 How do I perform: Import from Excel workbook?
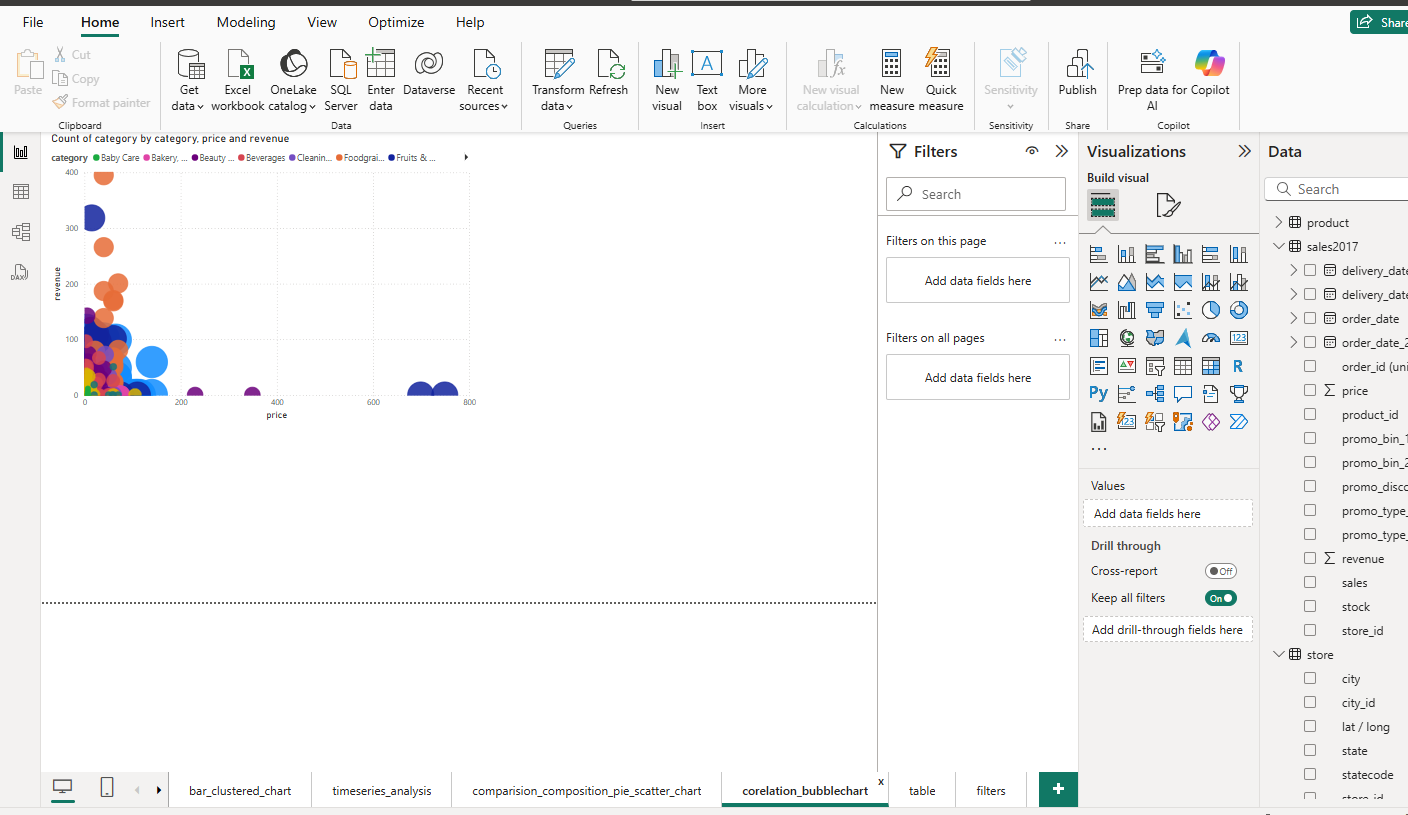click(x=238, y=80)
